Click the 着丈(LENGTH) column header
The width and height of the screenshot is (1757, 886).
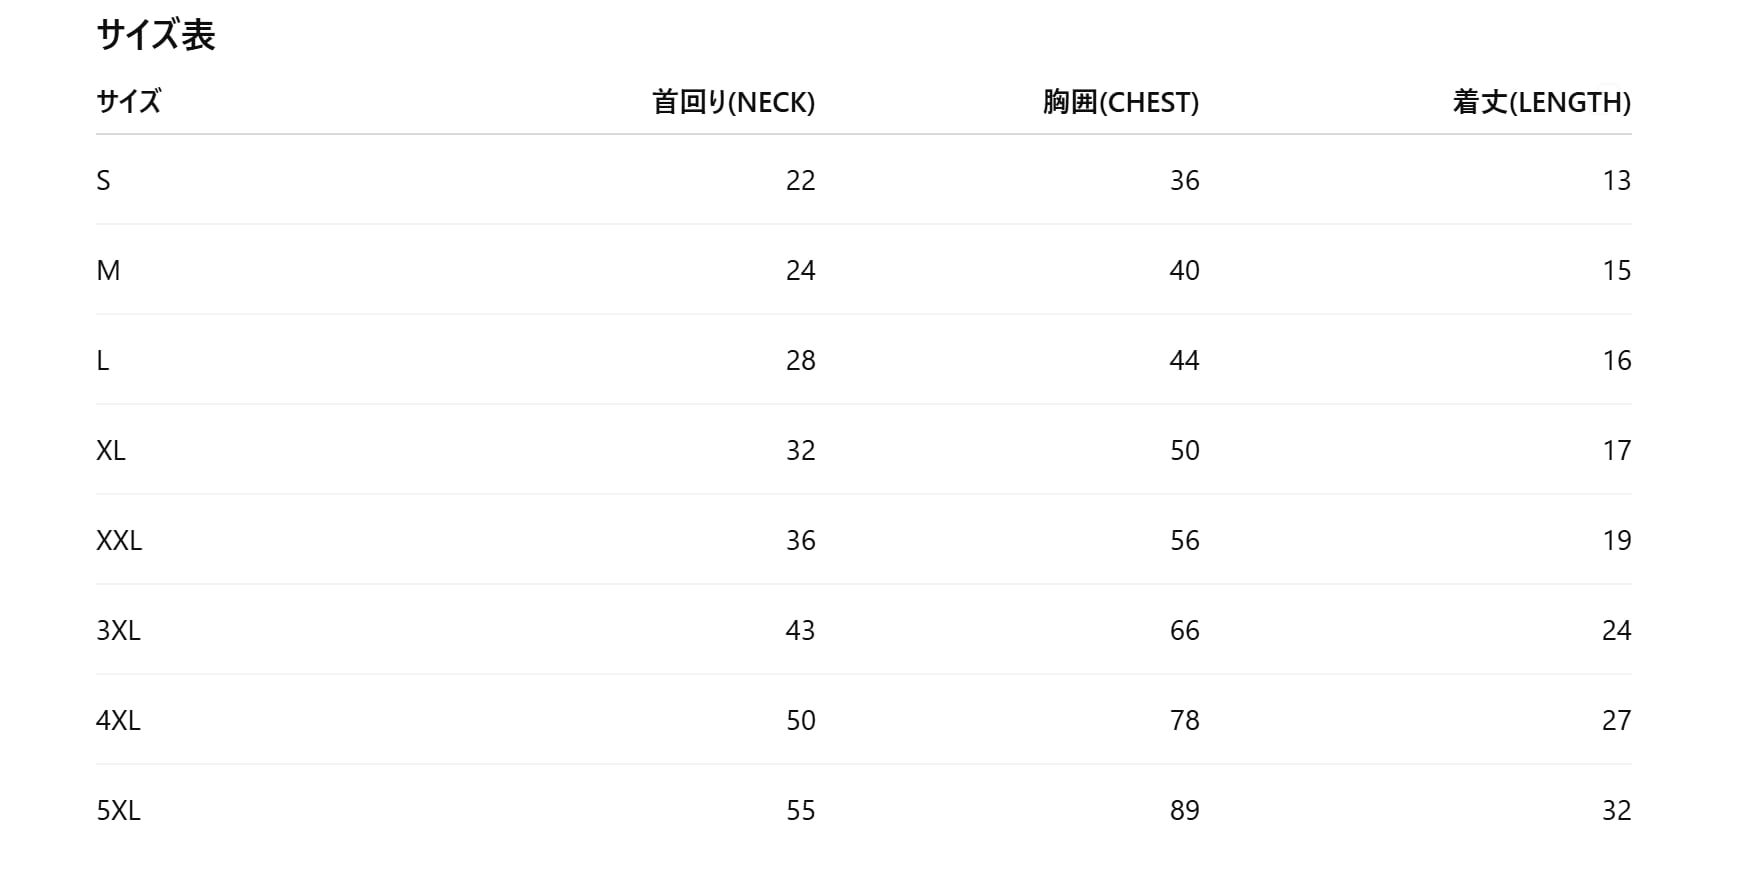[x=1541, y=102]
